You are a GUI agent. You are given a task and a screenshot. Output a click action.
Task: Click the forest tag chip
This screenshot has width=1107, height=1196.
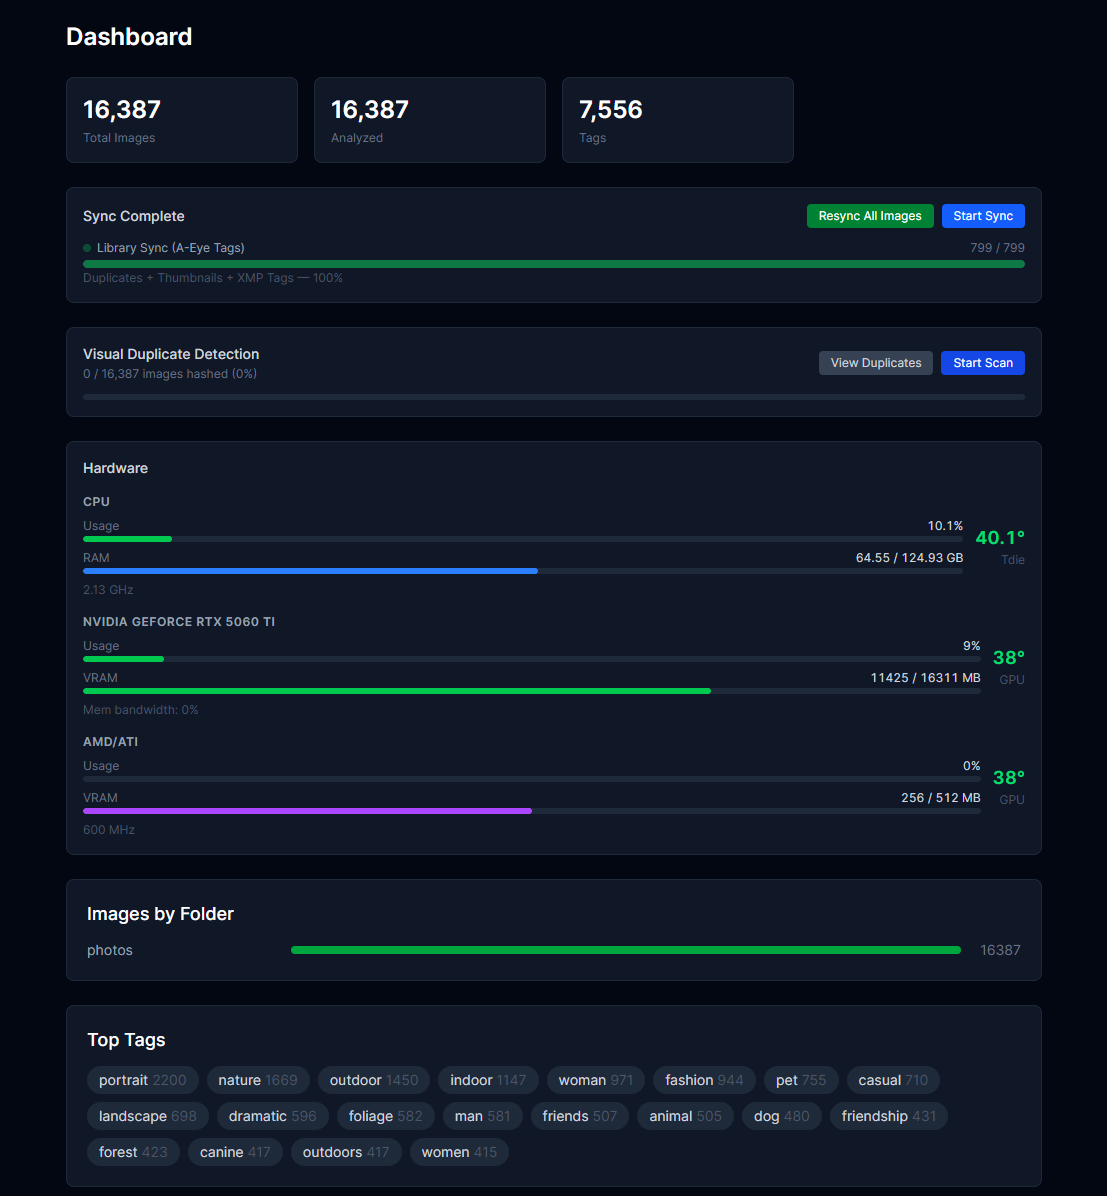134,1152
